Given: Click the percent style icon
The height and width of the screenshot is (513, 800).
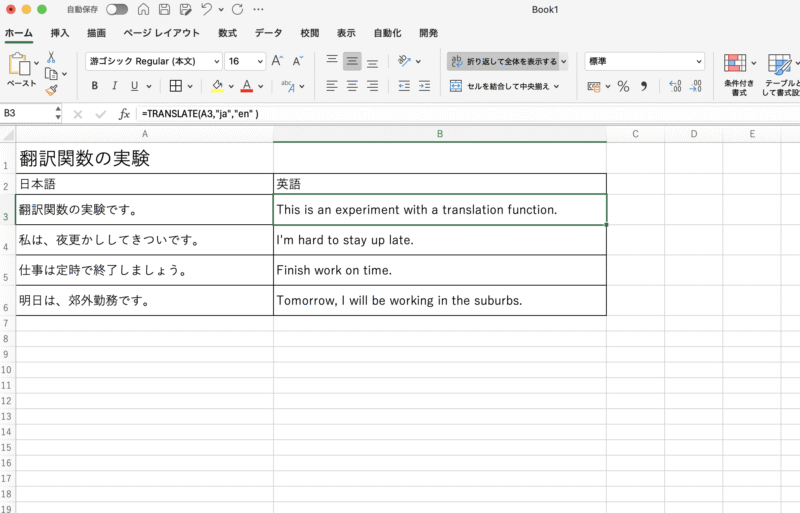Looking at the screenshot, I should coord(623,86).
